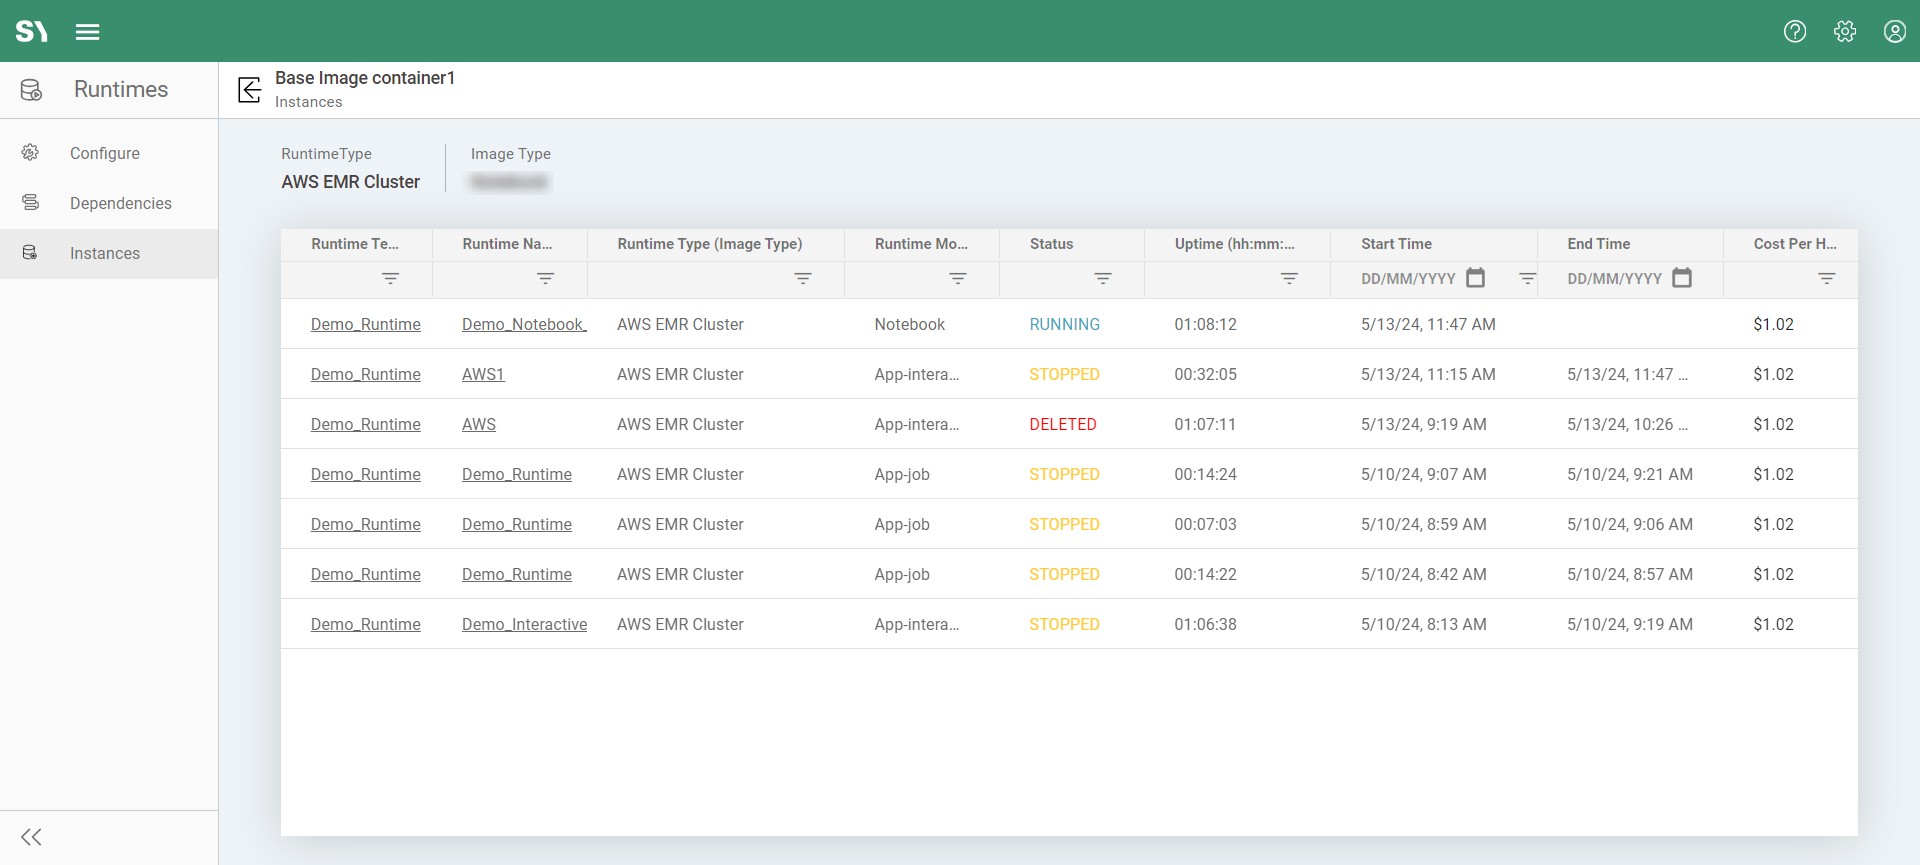Open the user account profile icon
Image resolution: width=1920 pixels, height=865 pixels.
click(x=1895, y=32)
